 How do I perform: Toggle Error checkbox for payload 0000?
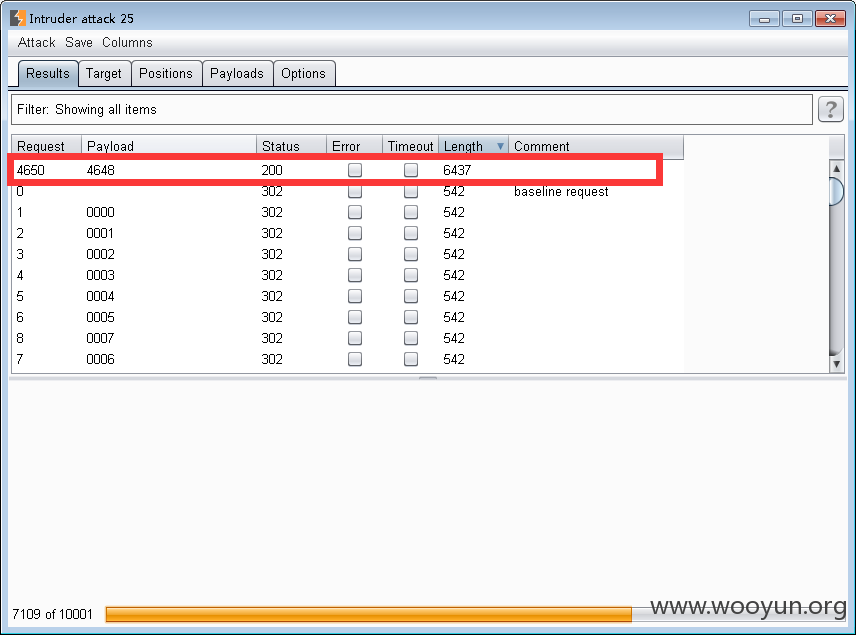point(355,212)
